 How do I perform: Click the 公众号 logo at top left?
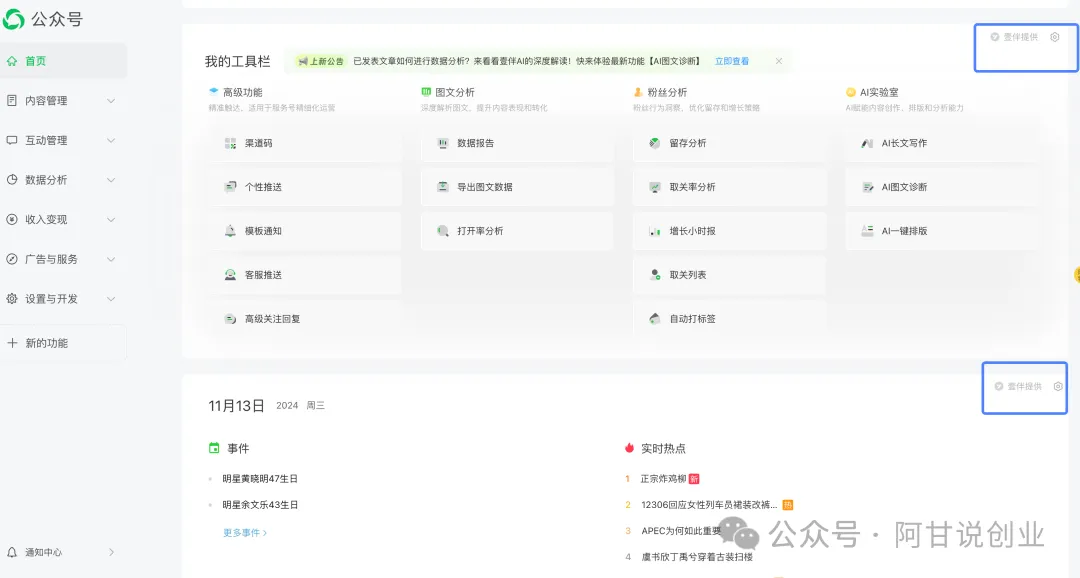tap(14, 19)
